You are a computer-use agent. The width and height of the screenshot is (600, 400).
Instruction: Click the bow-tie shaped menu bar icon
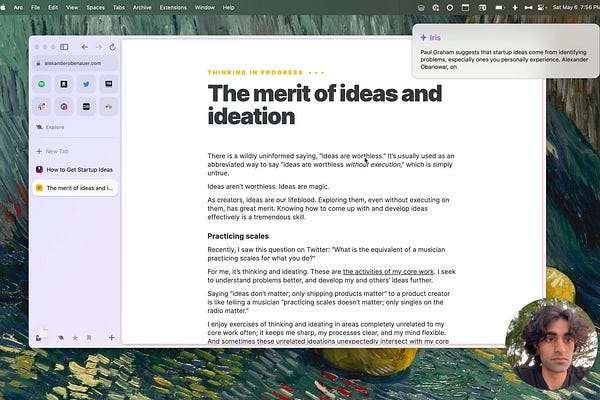point(528,7)
